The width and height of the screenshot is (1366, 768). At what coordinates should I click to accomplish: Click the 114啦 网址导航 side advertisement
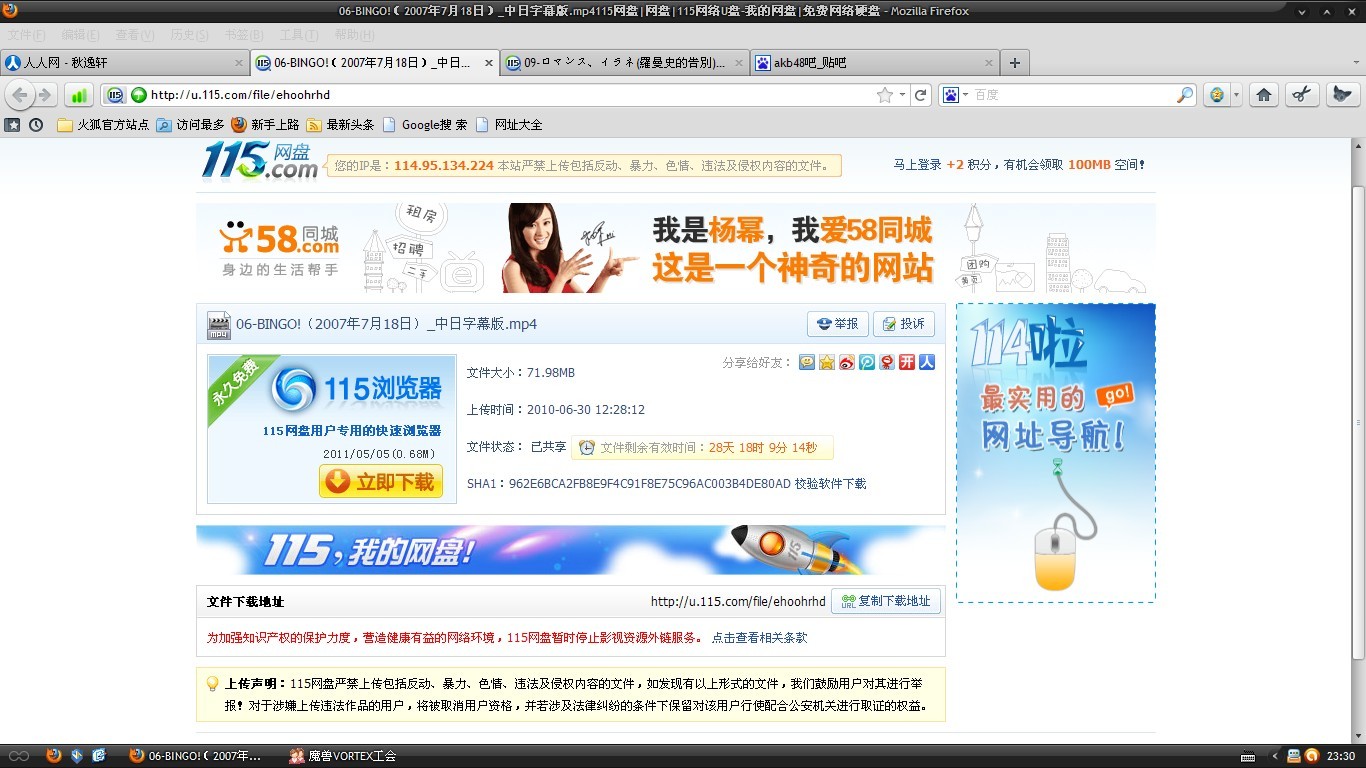1056,453
